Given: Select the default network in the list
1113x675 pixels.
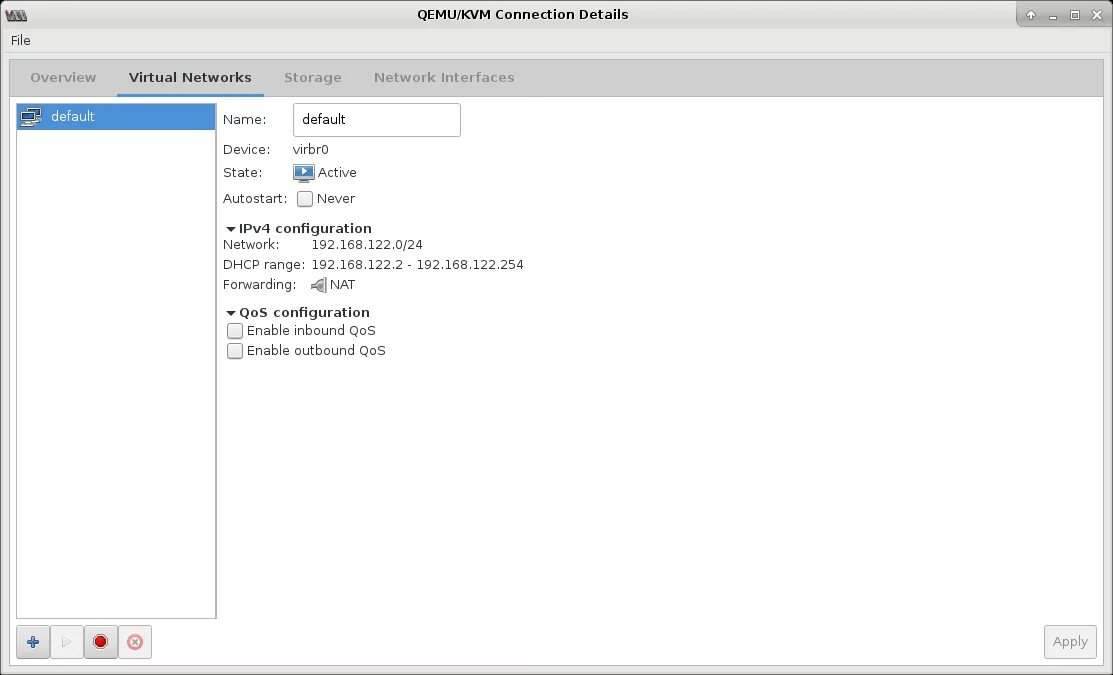Looking at the screenshot, I should 116,116.
